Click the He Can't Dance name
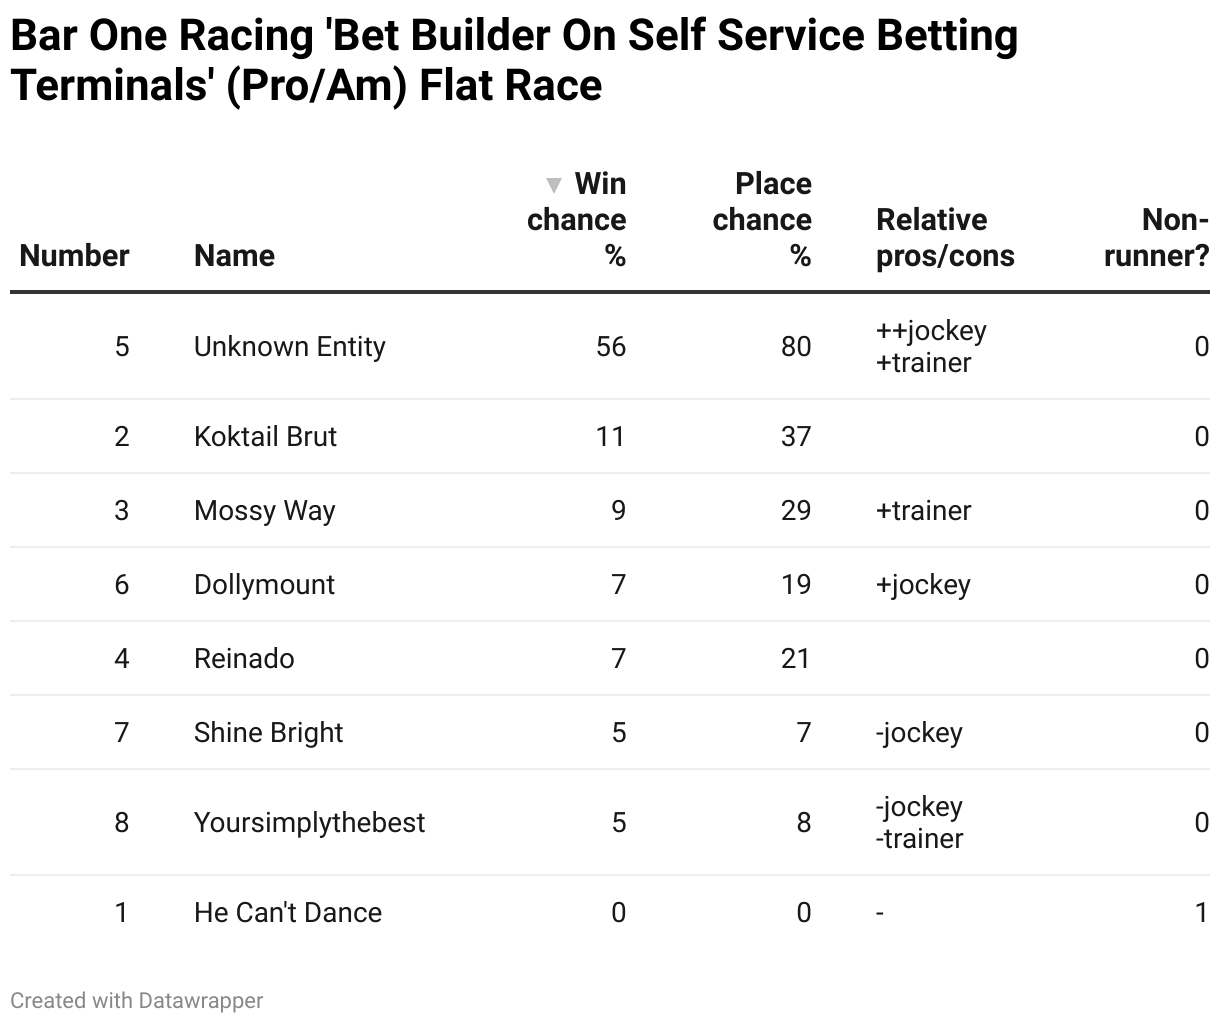Viewport: 1220px width, 1024px height. 287,913
